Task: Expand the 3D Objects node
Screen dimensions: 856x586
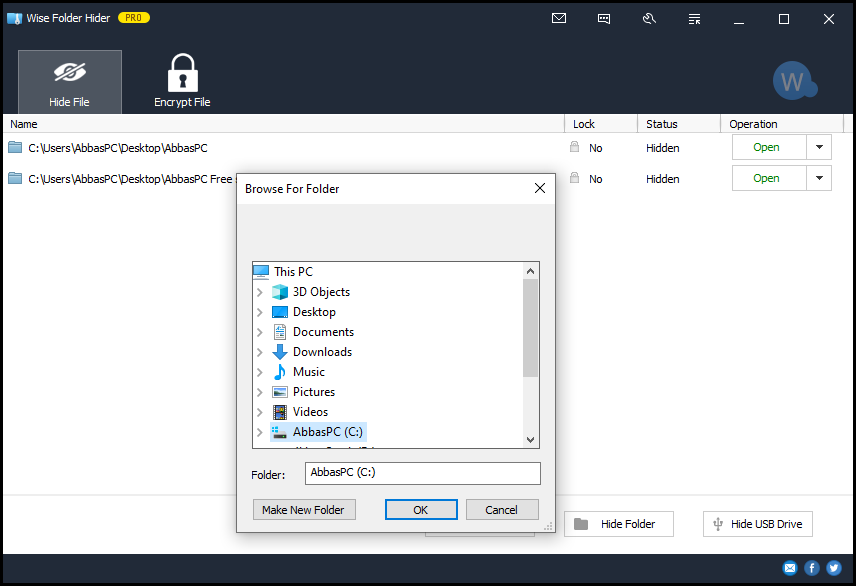Action: tap(260, 292)
